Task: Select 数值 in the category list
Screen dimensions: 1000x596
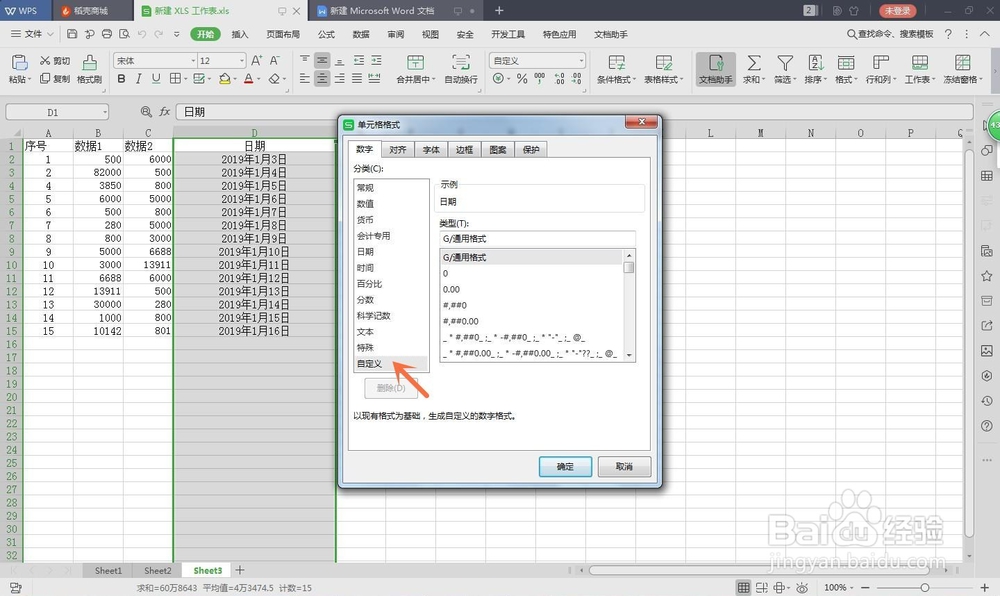Action: (x=392, y=203)
